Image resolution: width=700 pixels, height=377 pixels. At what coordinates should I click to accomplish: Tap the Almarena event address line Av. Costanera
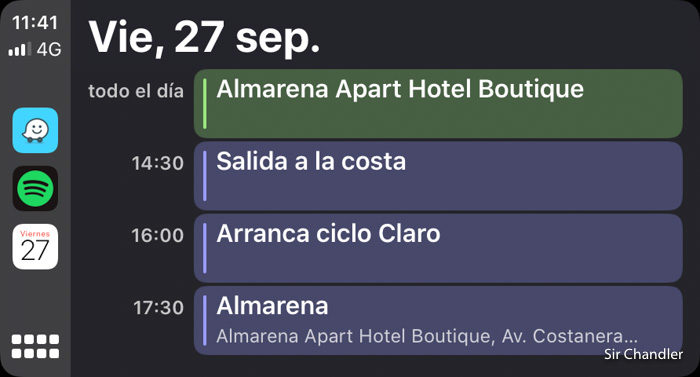click(427, 336)
